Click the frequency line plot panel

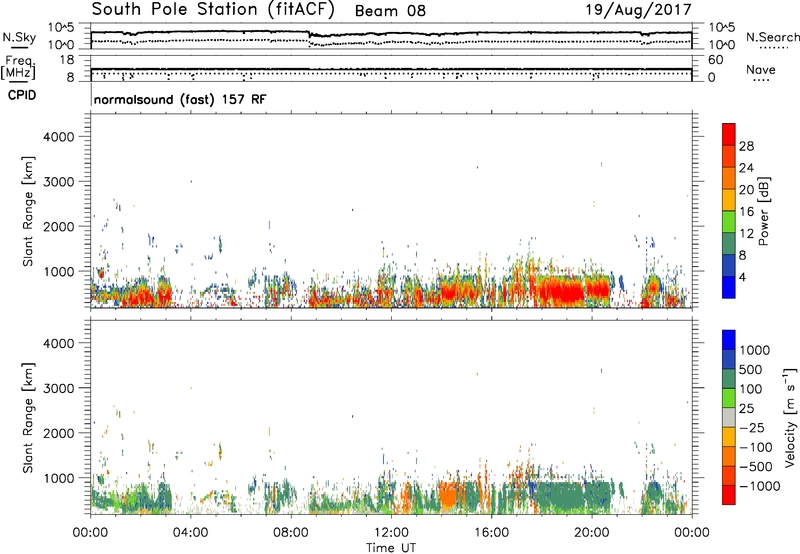point(391,68)
